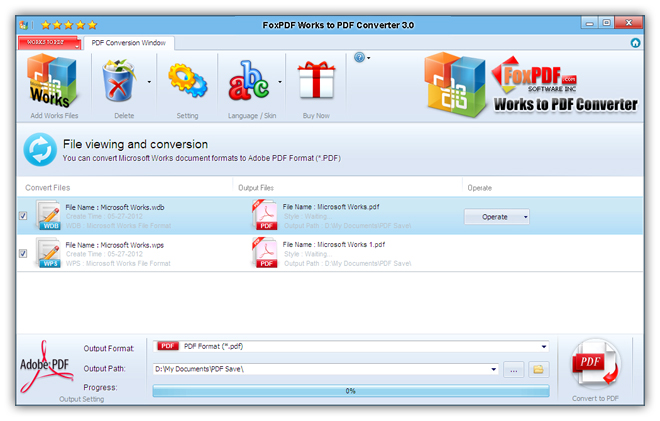Image resolution: width=660 pixels, height=421 pixels.
Task: Expand the Output Path dropdown arrow
Action: point(493,369)
